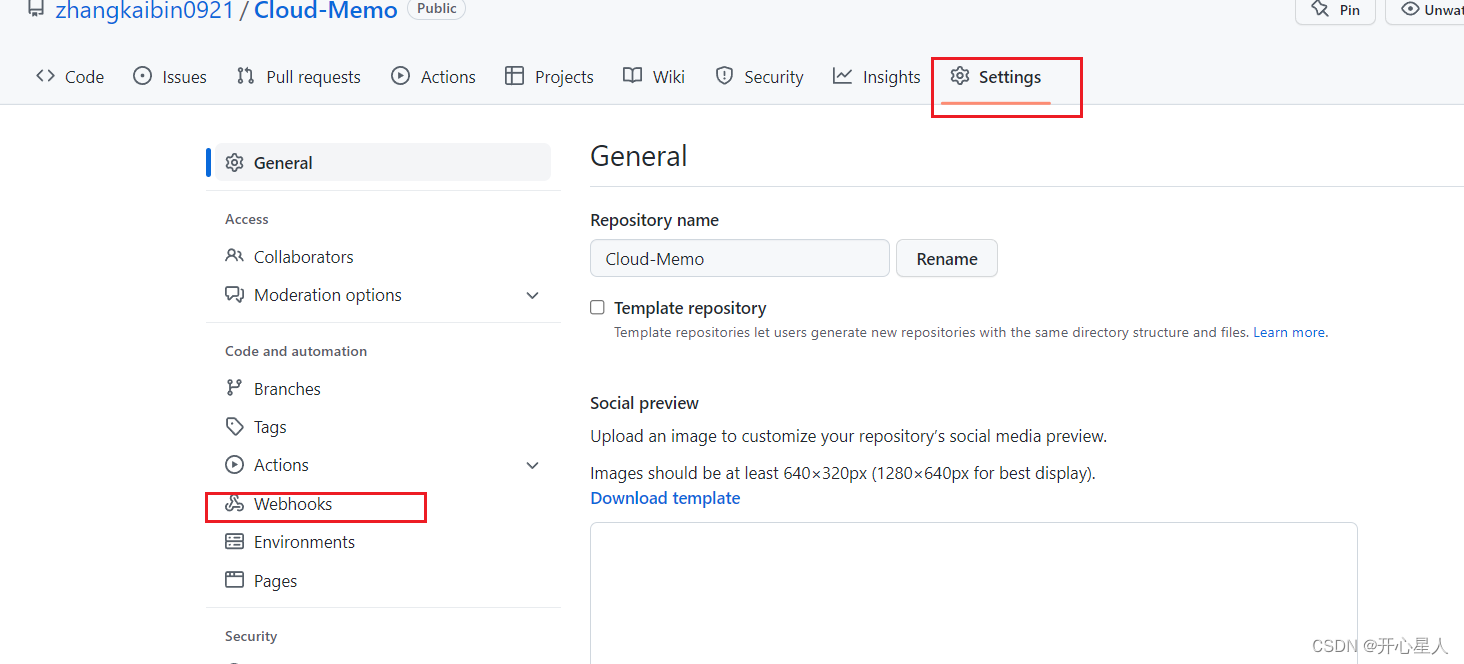
Task: Click the Webhooks icon in the sidebar
Action: pos(234,504)
